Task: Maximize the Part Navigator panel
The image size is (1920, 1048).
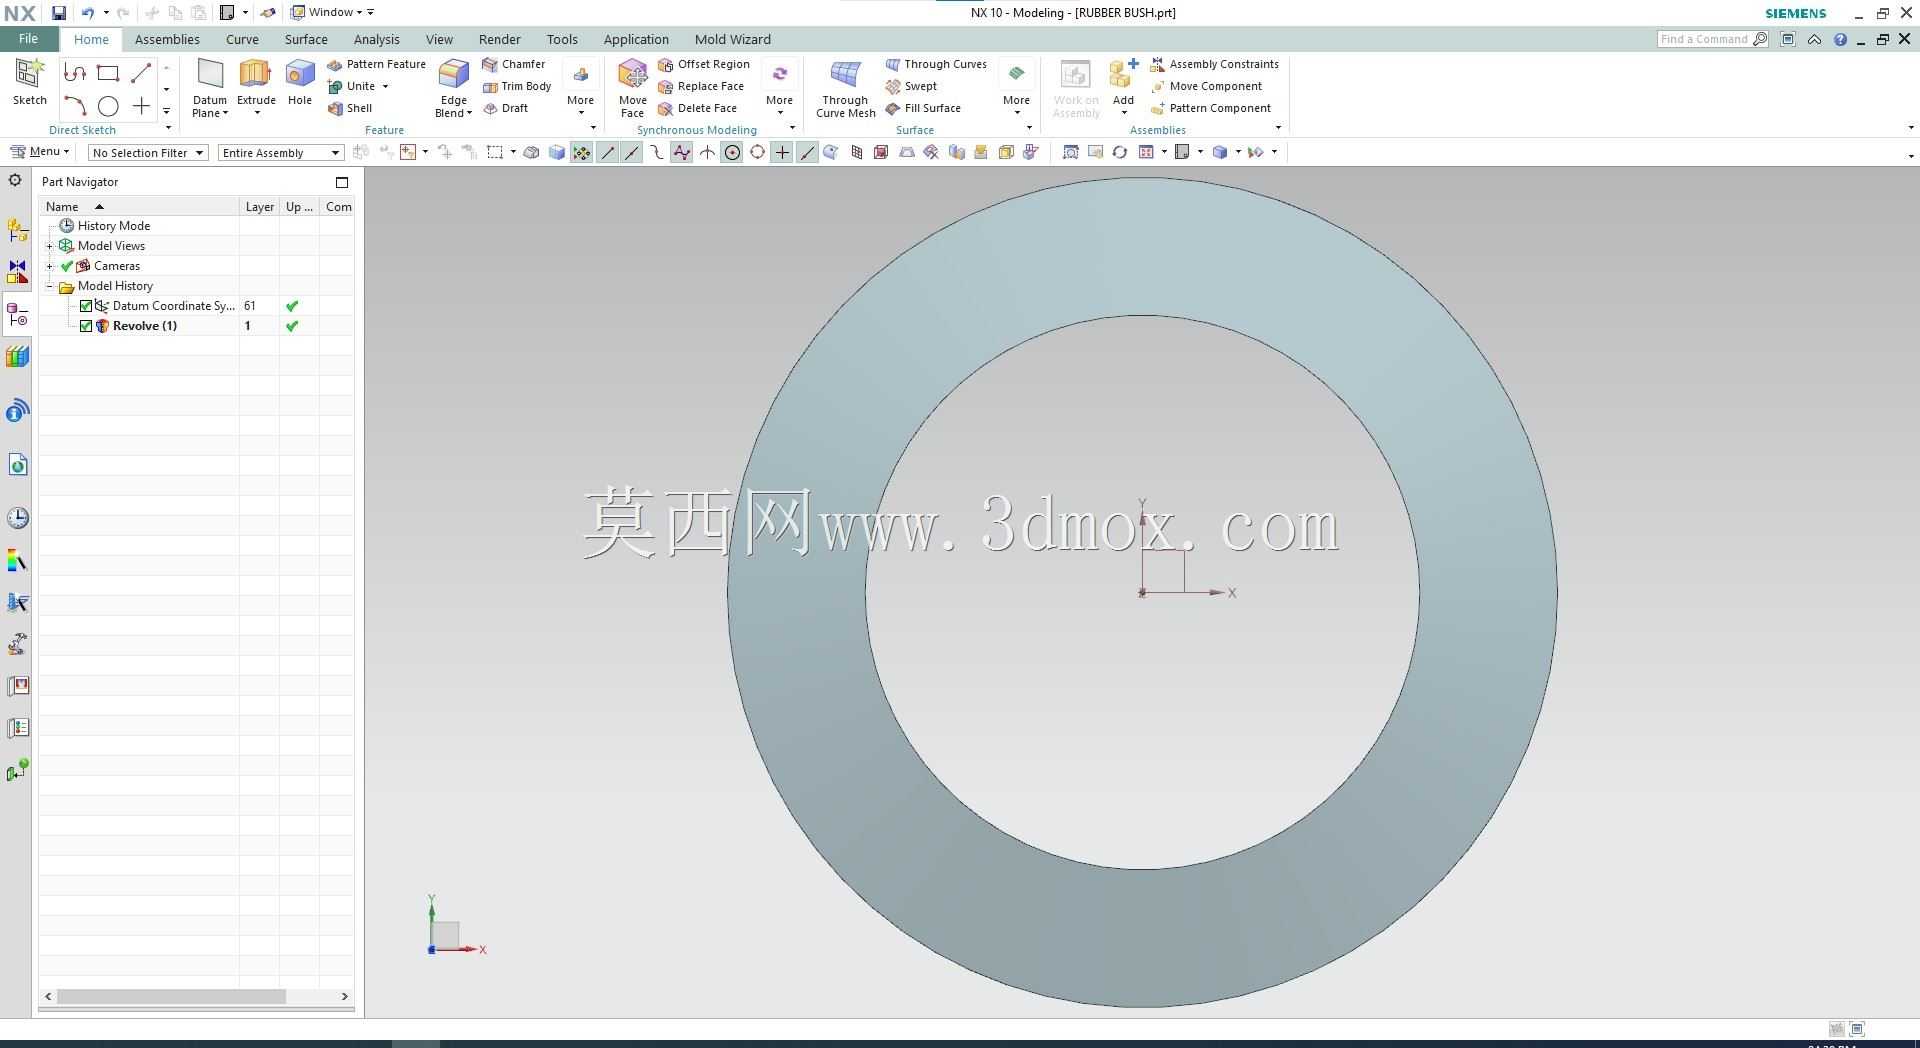Action: tap(342, 182)
